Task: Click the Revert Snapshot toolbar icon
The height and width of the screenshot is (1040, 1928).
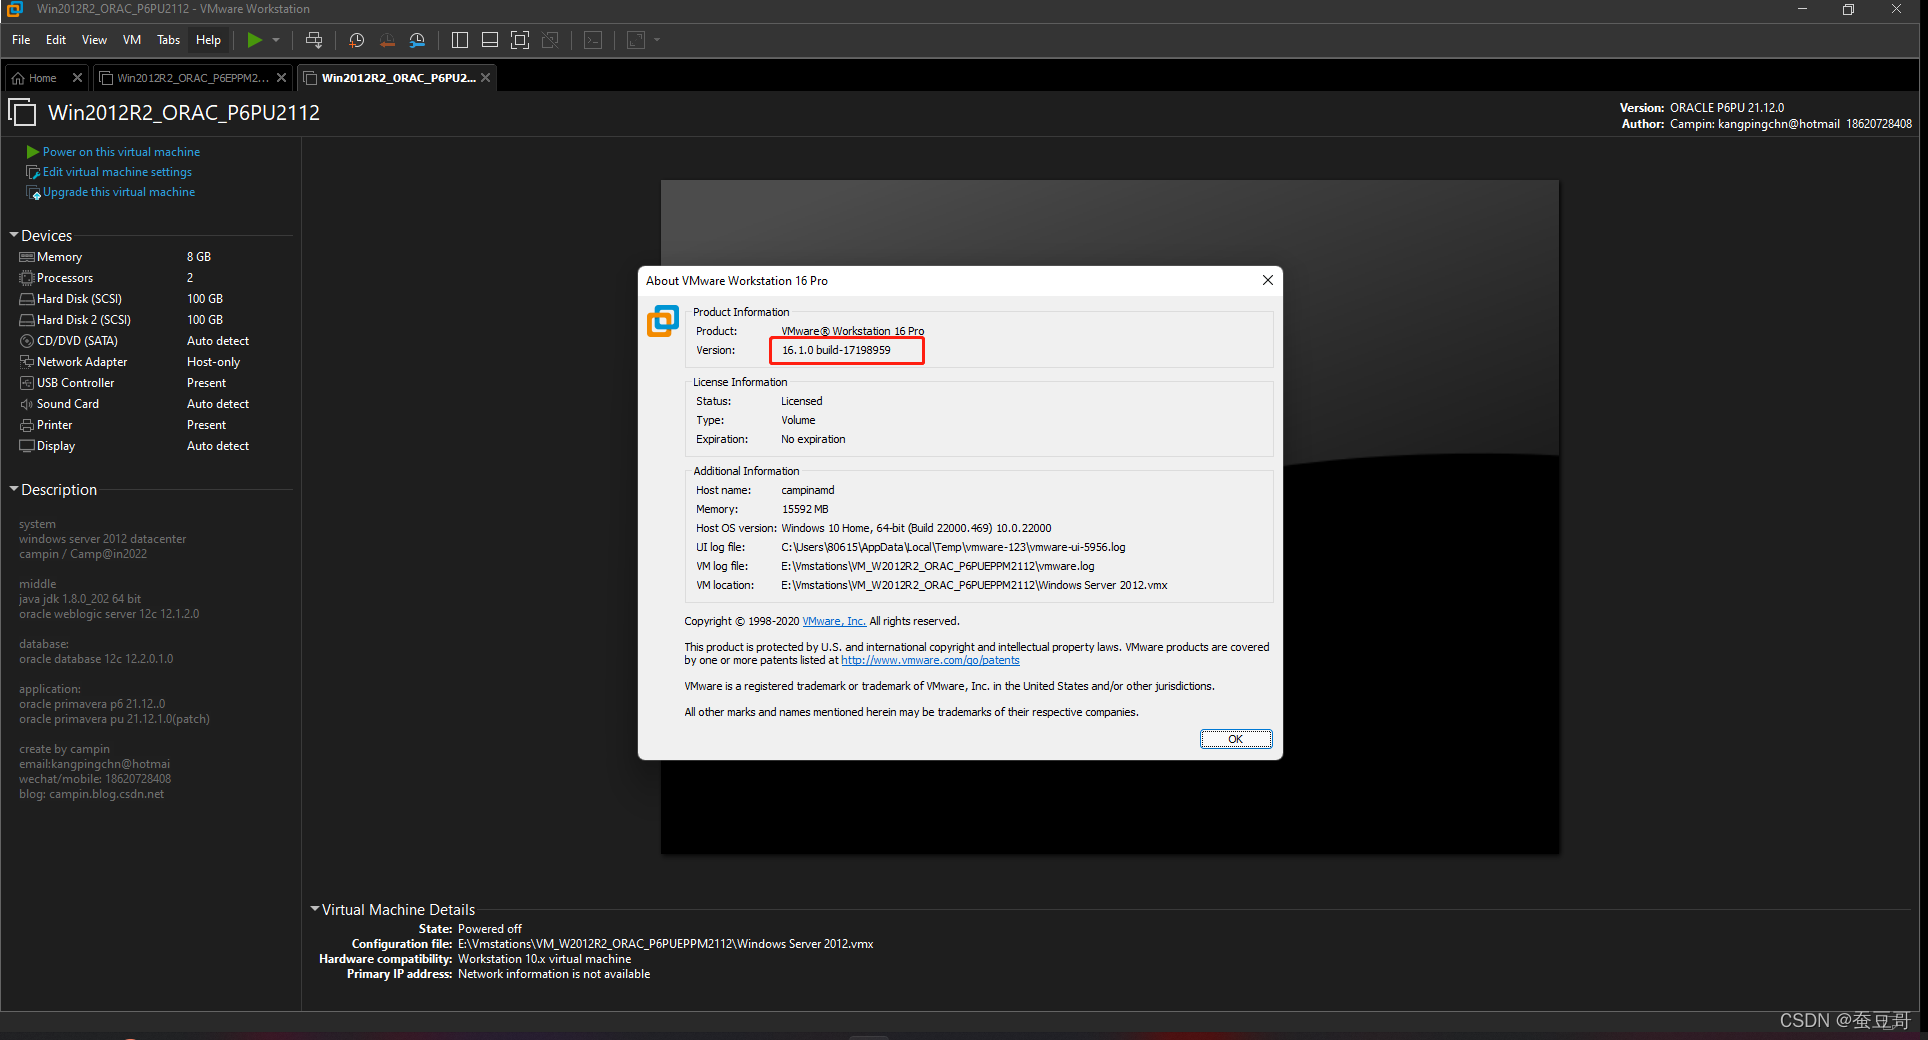Action: click(x=387, y=40)
